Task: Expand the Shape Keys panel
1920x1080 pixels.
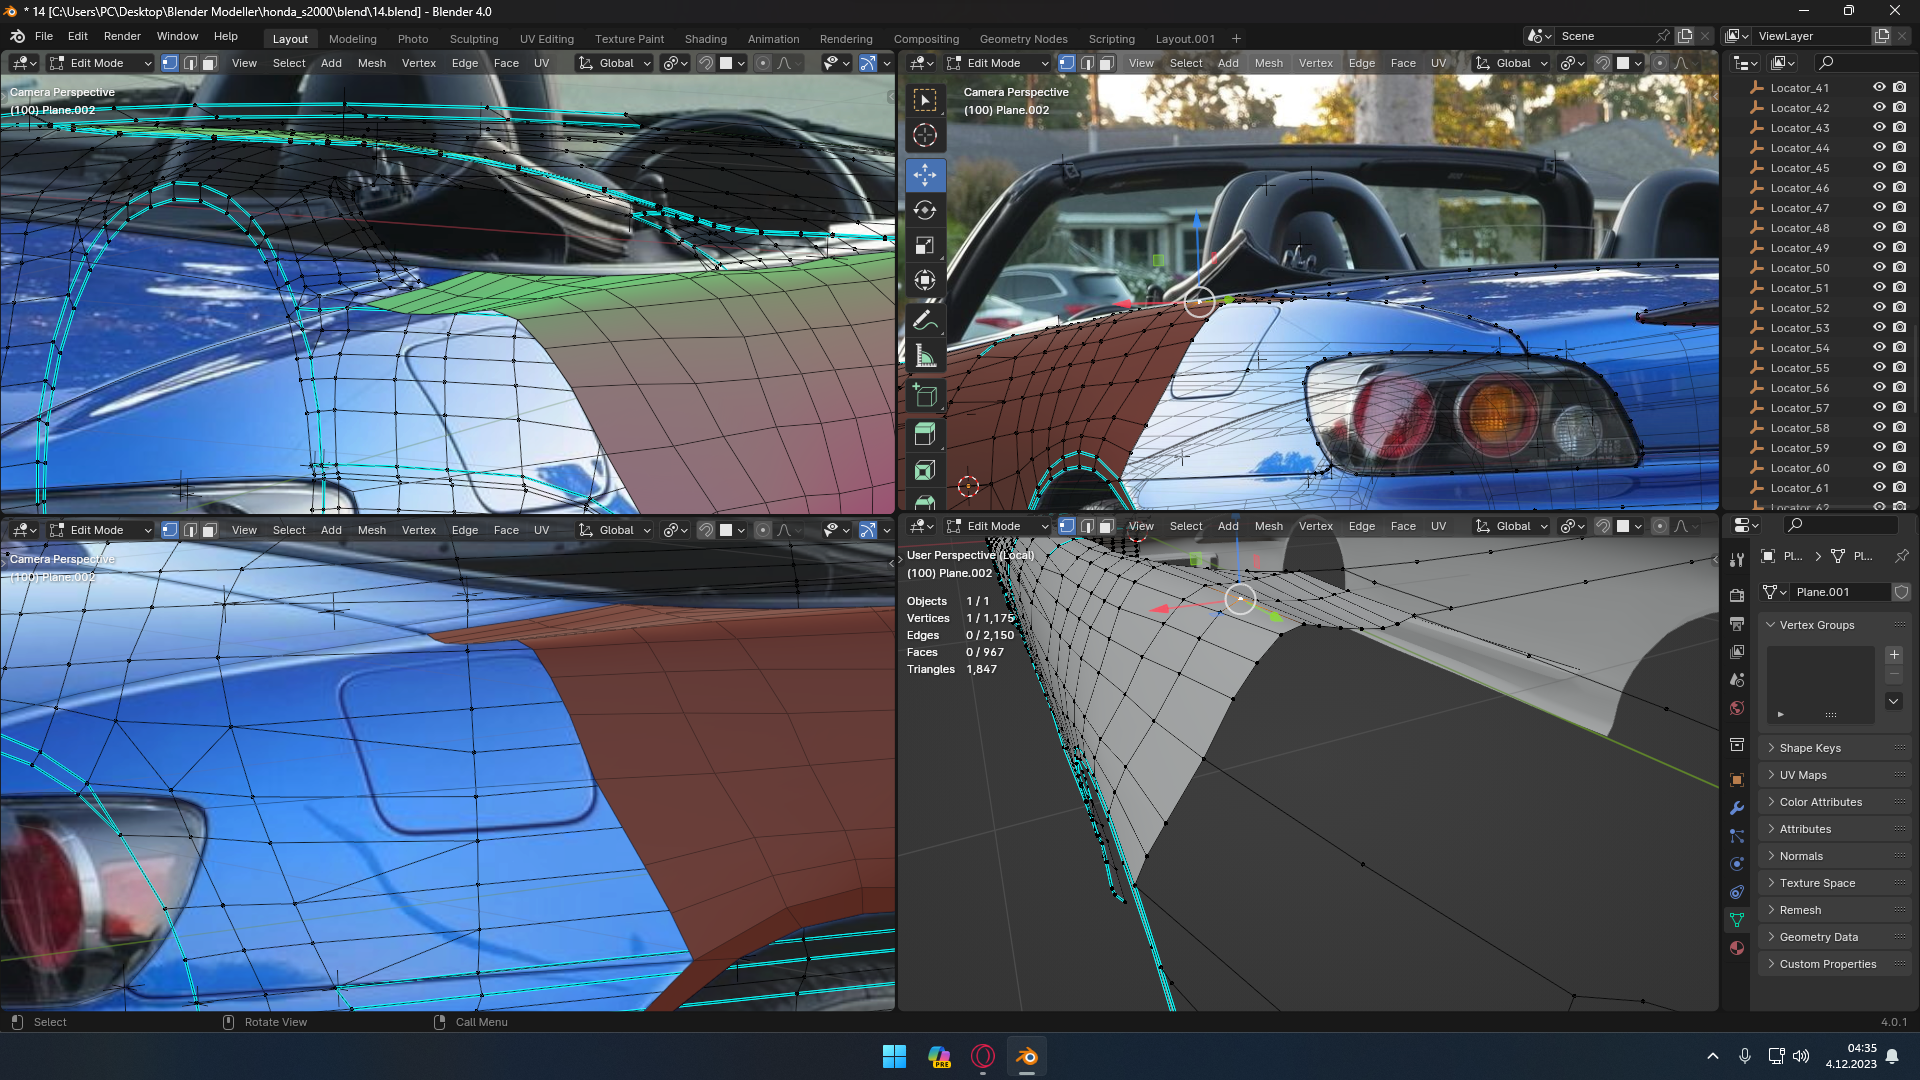Action: click(x=1810, y=748)
